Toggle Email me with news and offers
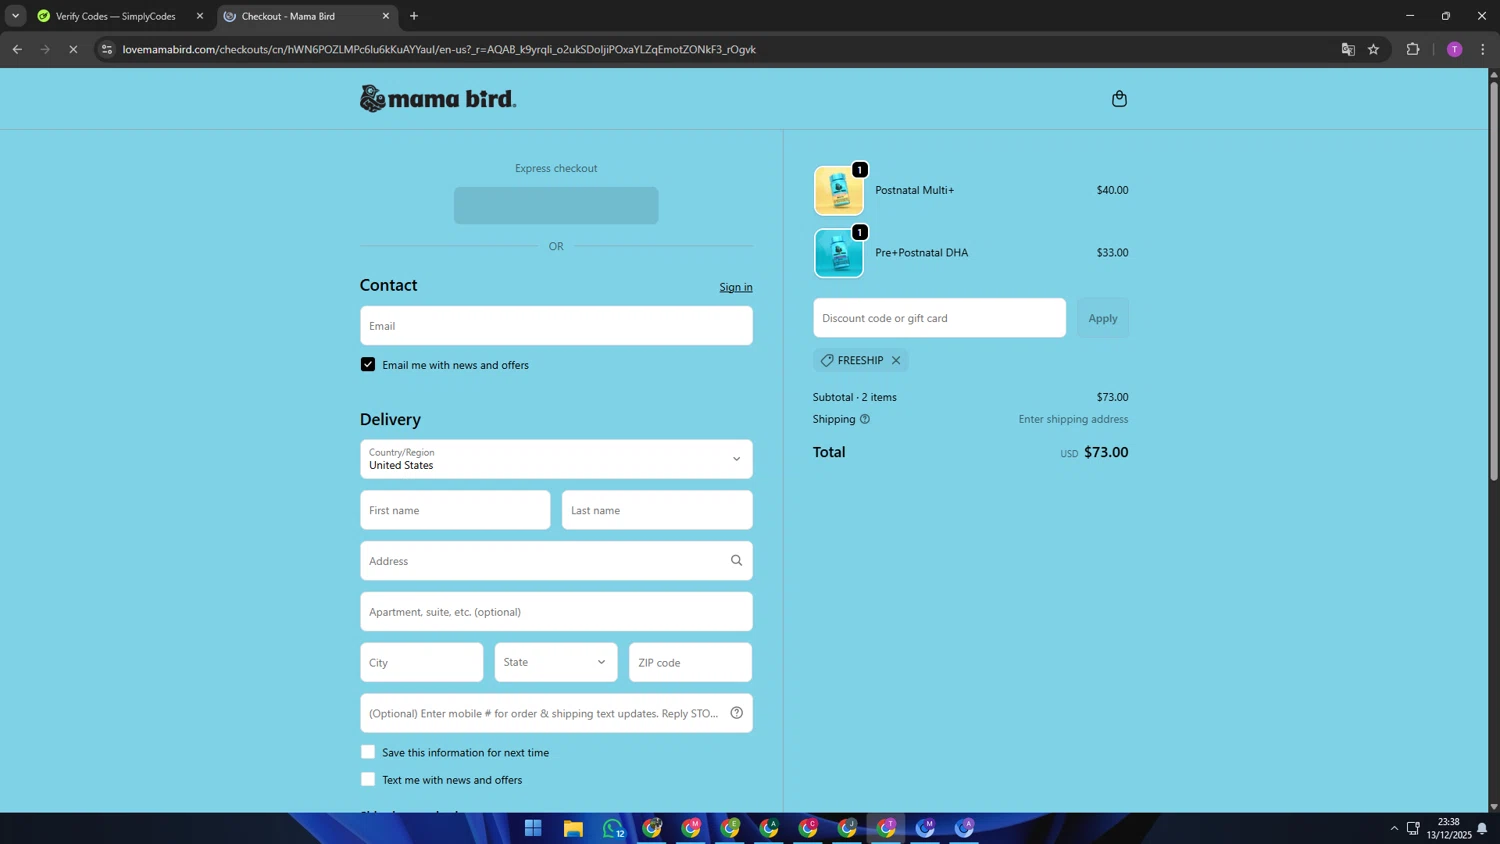 pyautogui.click(x=368, y=365)
